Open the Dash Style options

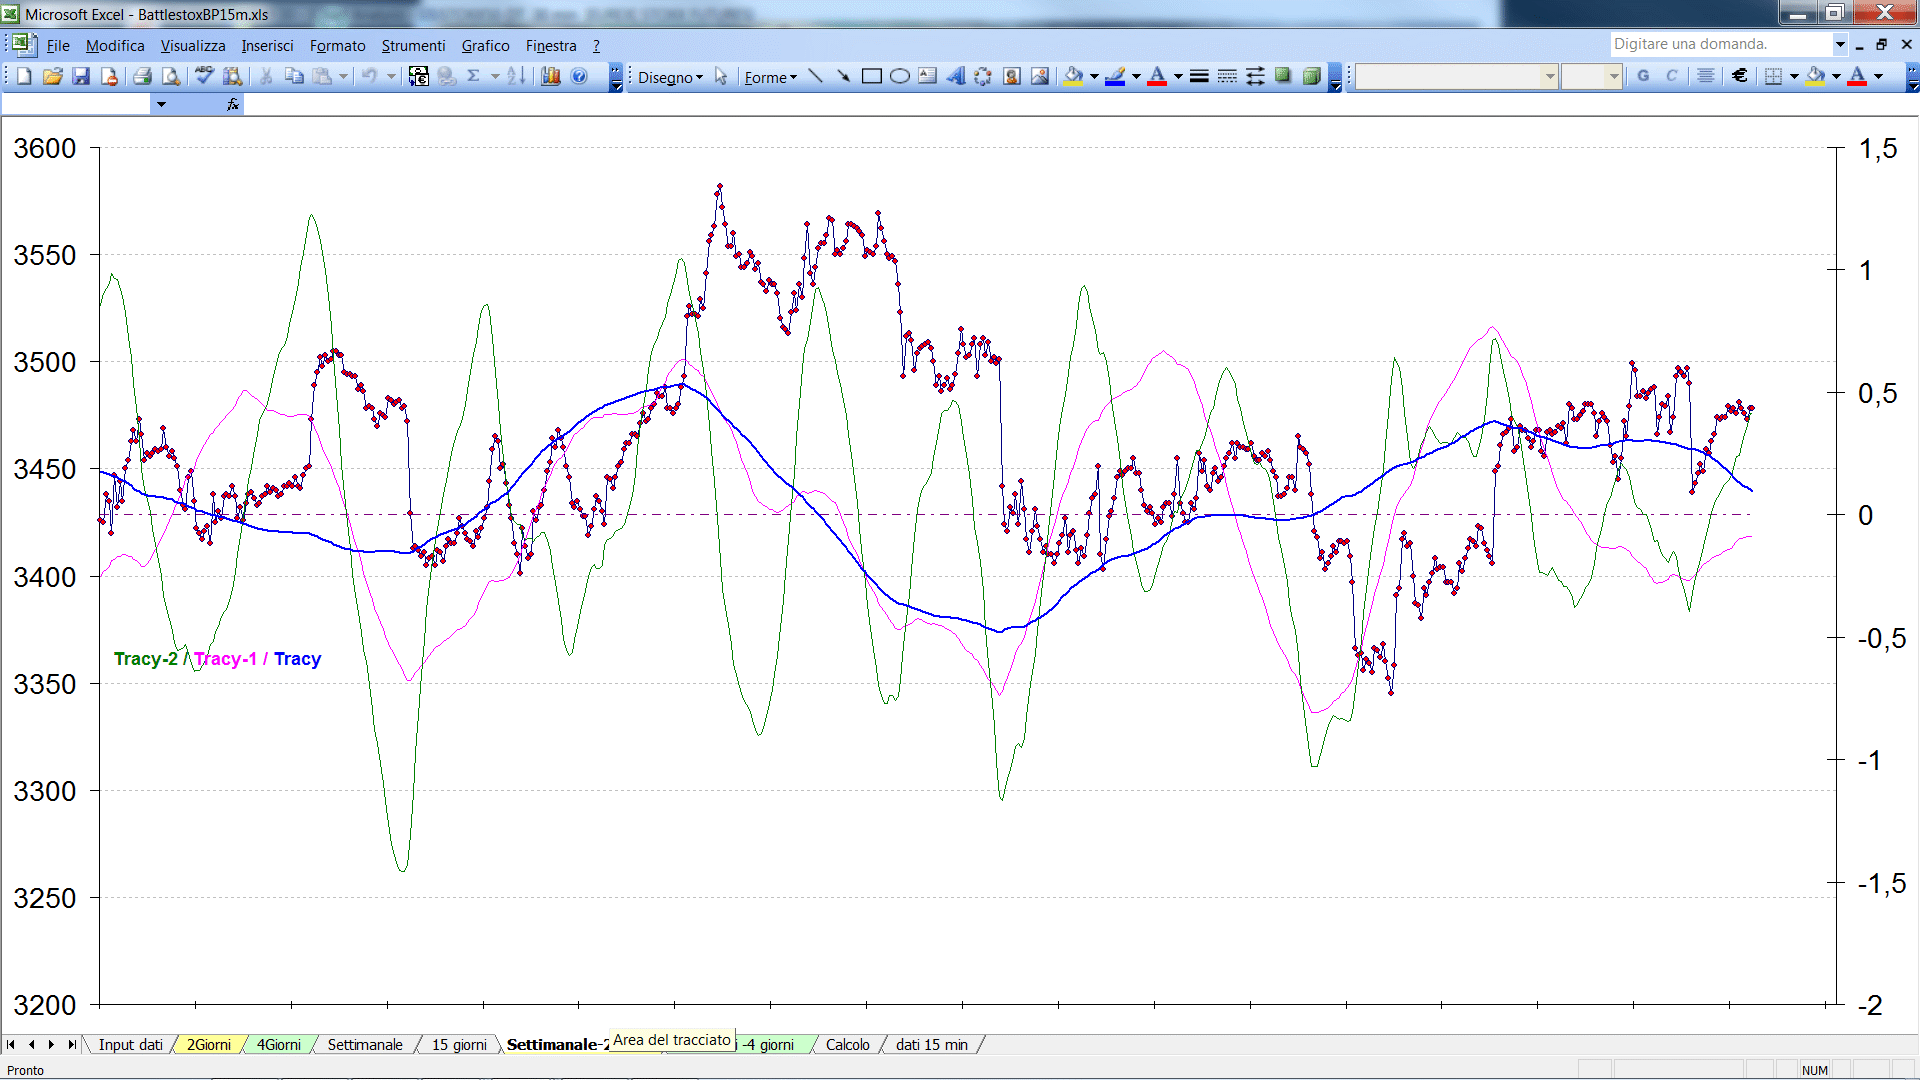pyautogui.click(x=1227, y=76)
